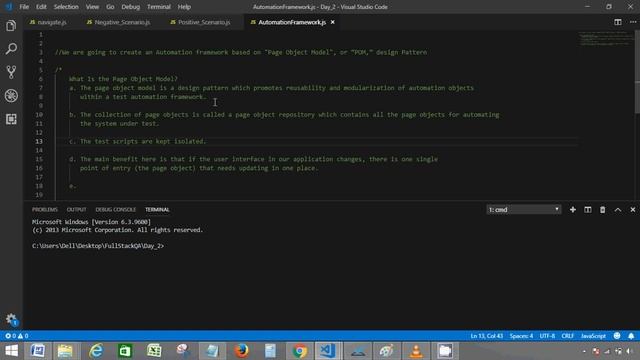Click 'UTF-8' encoding in status bar

[547, 336]
